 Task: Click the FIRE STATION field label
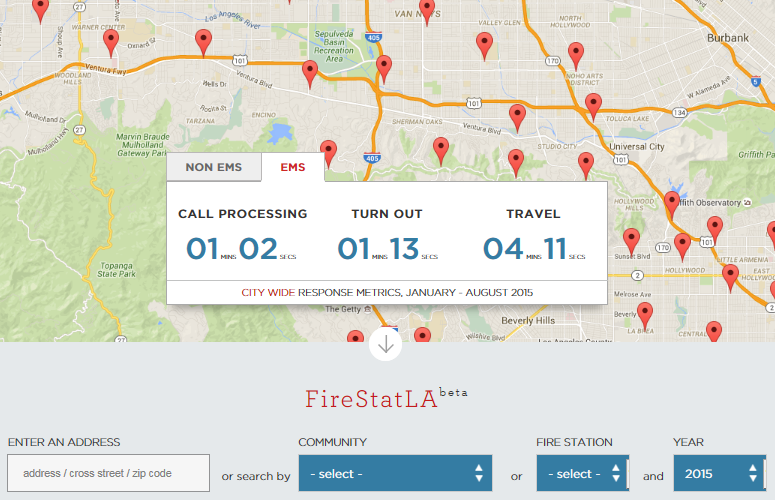pyautogui.click(x=574, y=442)
